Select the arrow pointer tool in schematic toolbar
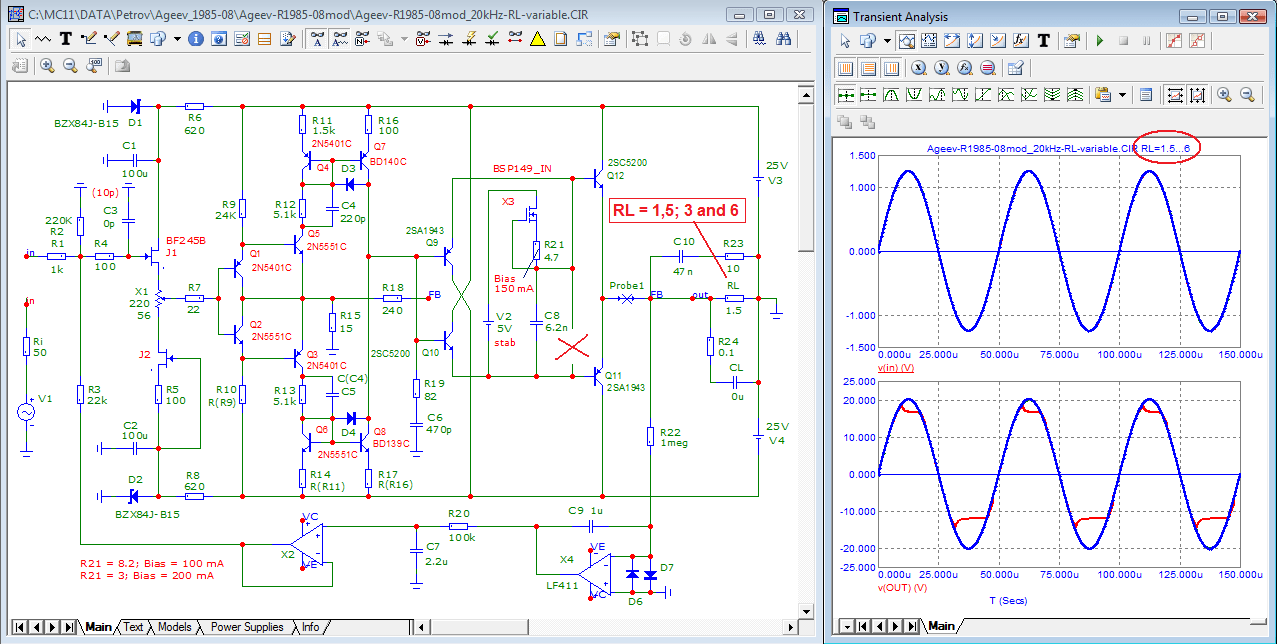Screen dimensions: 1277x644 tap(20, 39)
